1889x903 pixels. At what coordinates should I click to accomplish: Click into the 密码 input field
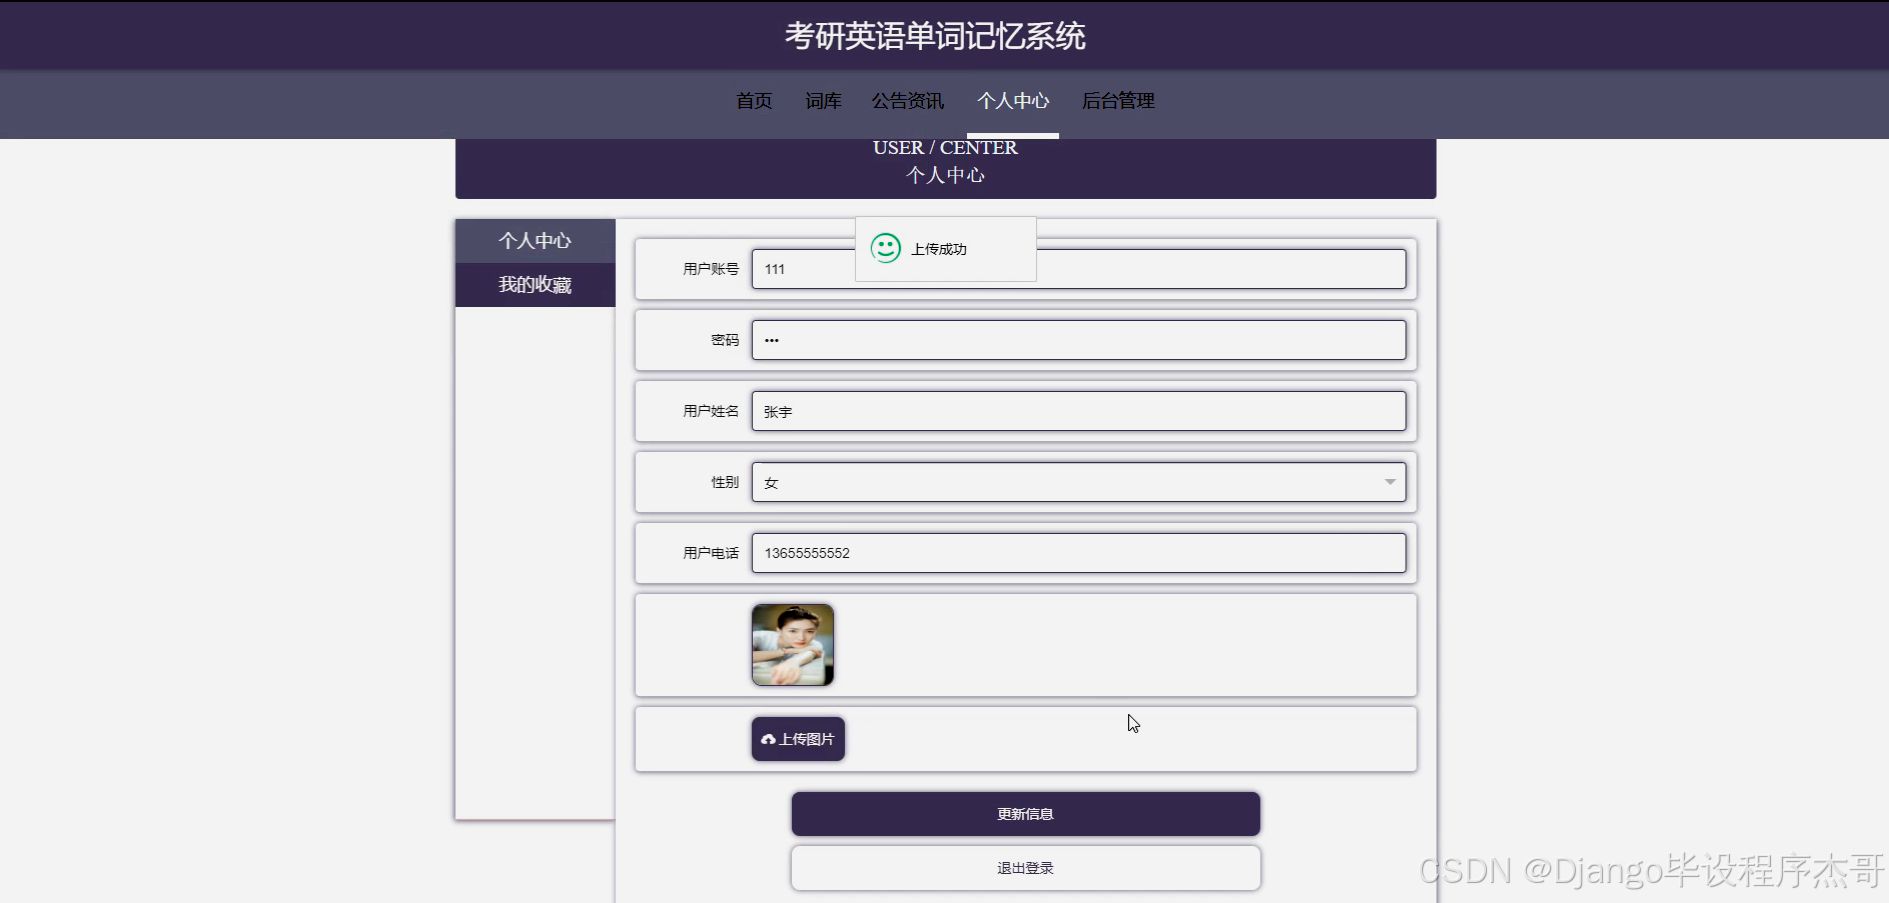click(x=1079, y=340)
